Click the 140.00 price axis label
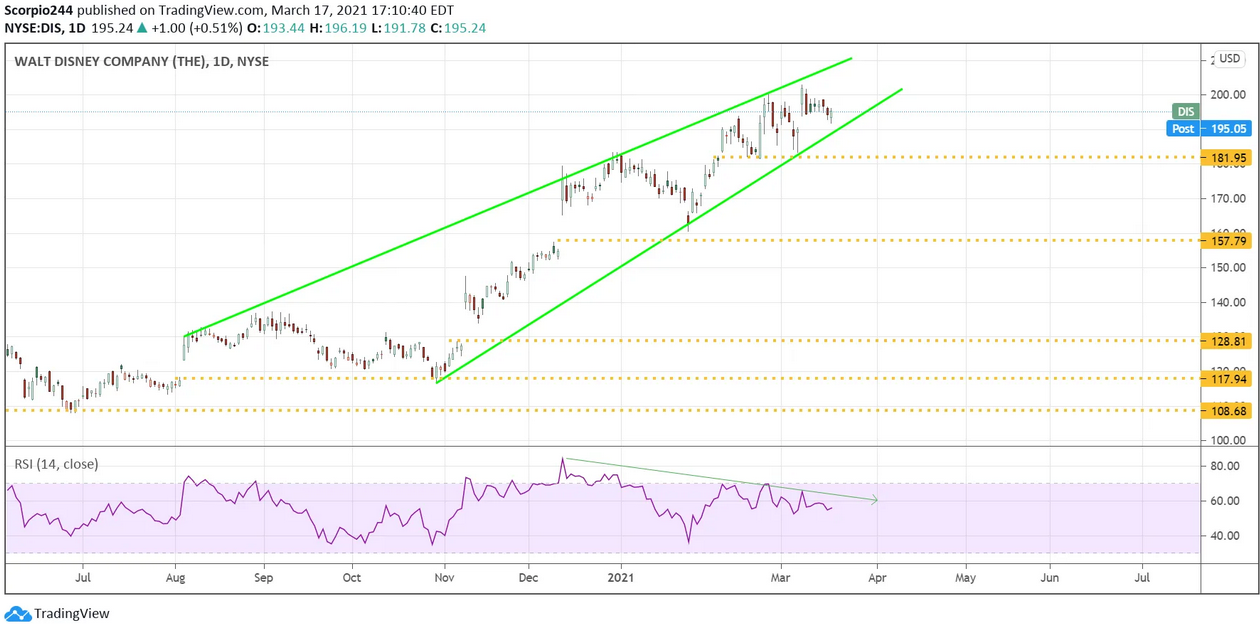 1226,302
